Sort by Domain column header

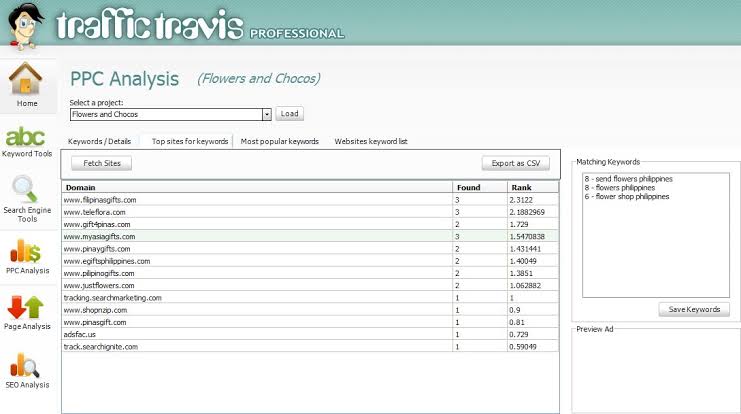pyautogui.click(x=257, y=188)
